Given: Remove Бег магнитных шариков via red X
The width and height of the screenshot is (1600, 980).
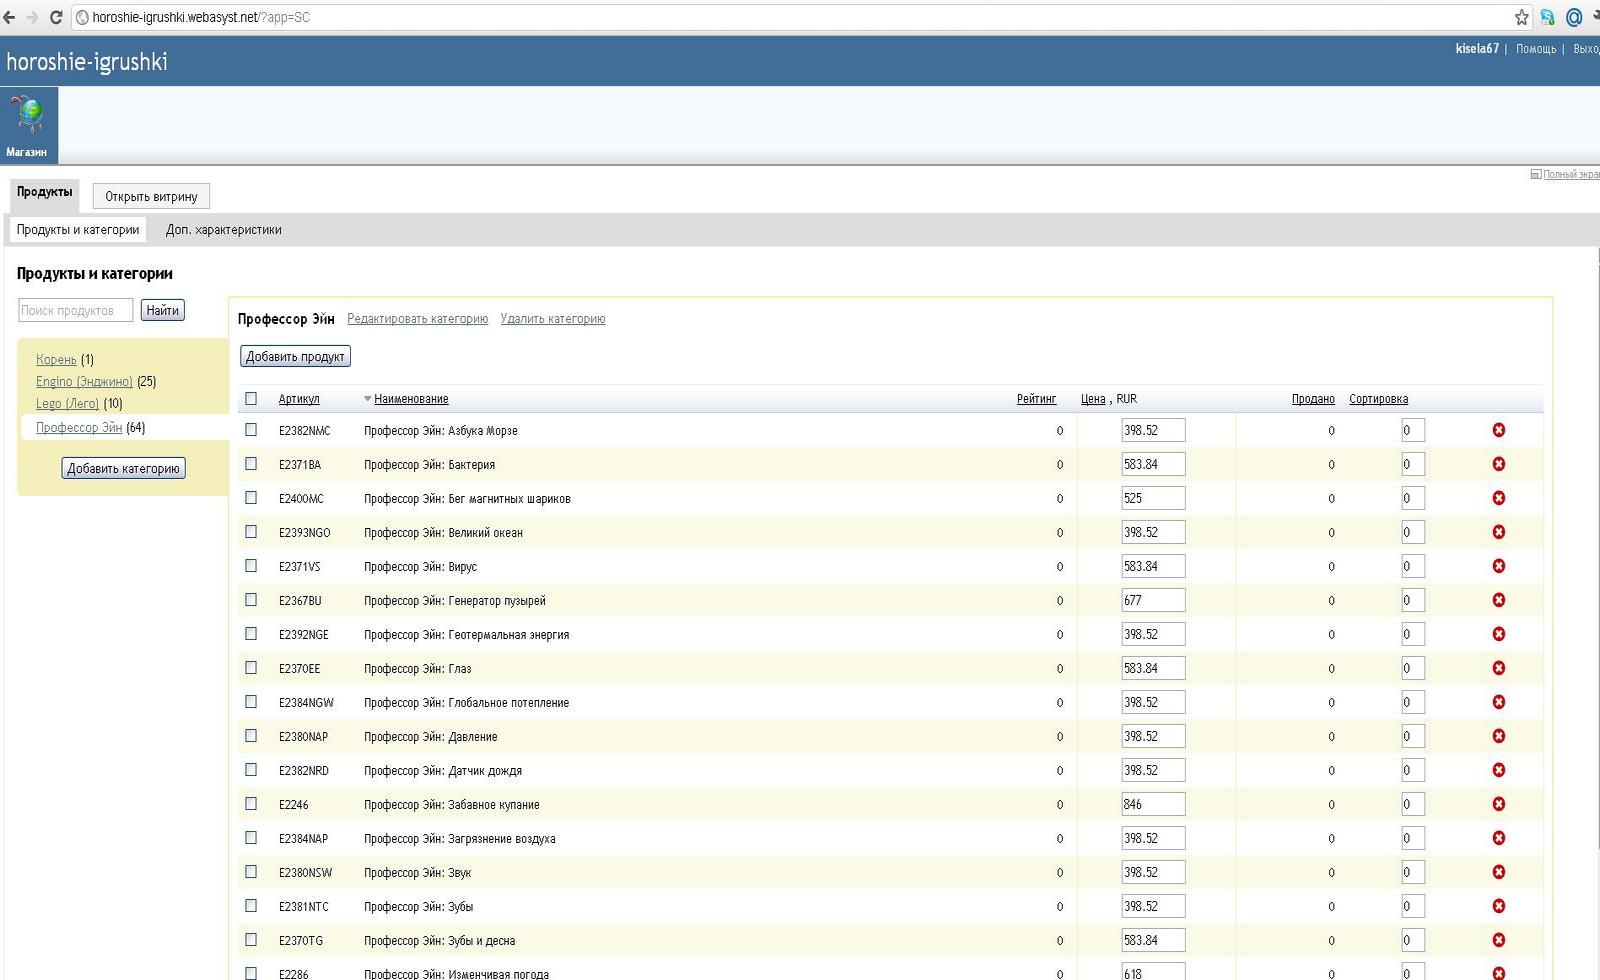Looking at the screenshot, I should (x=1498, y=498).
